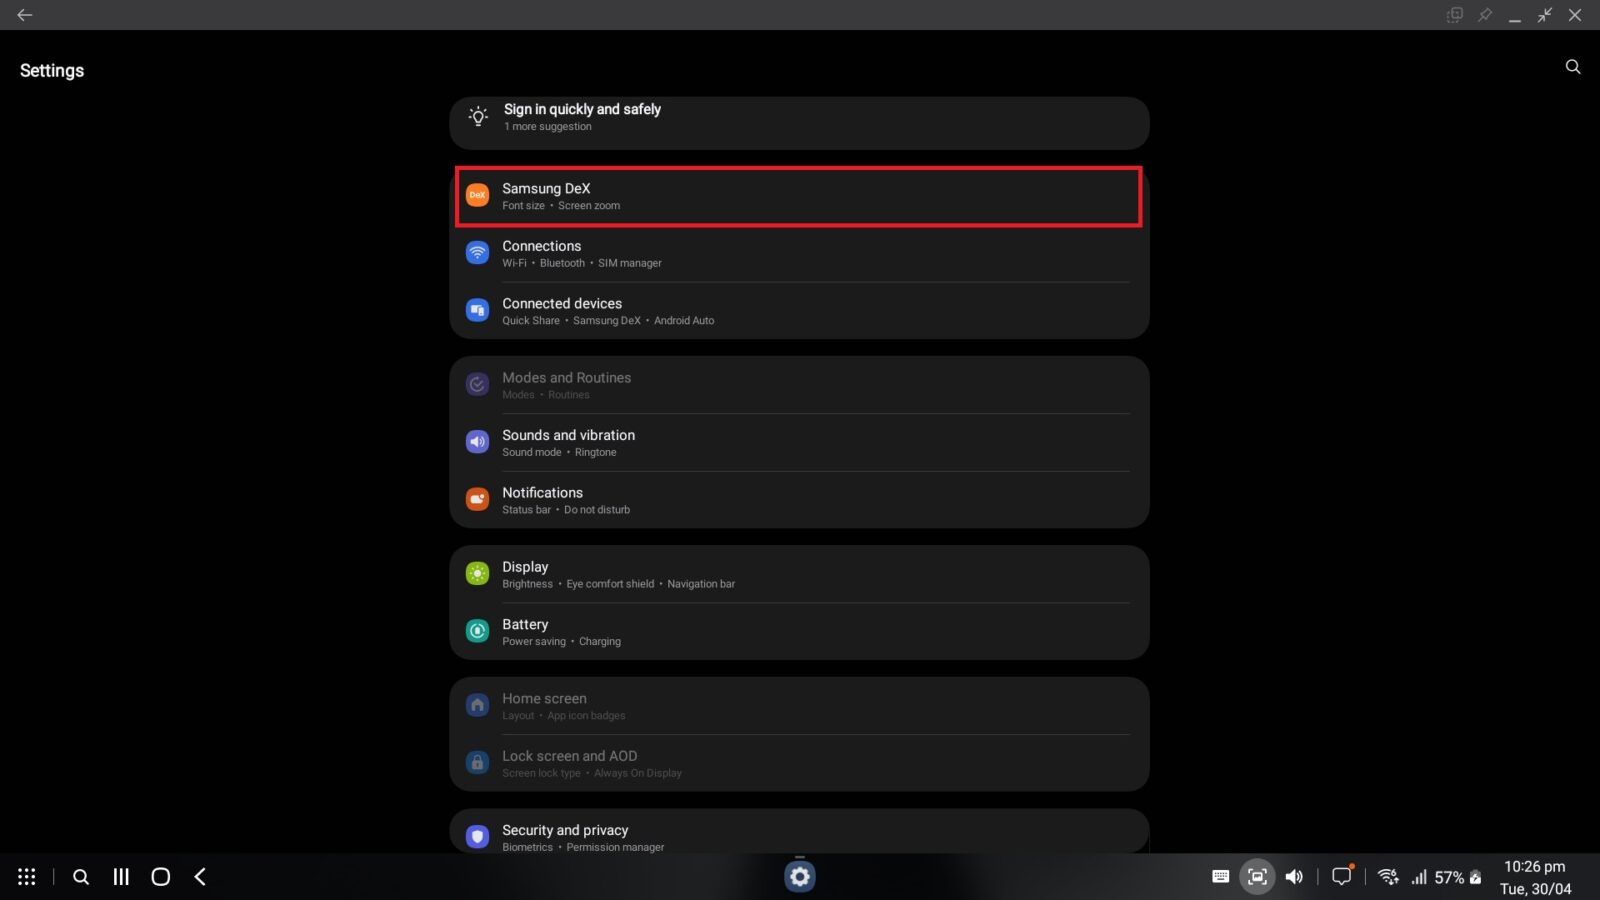Open Connections settings via Wi-Fi icon

pos(477,252)
